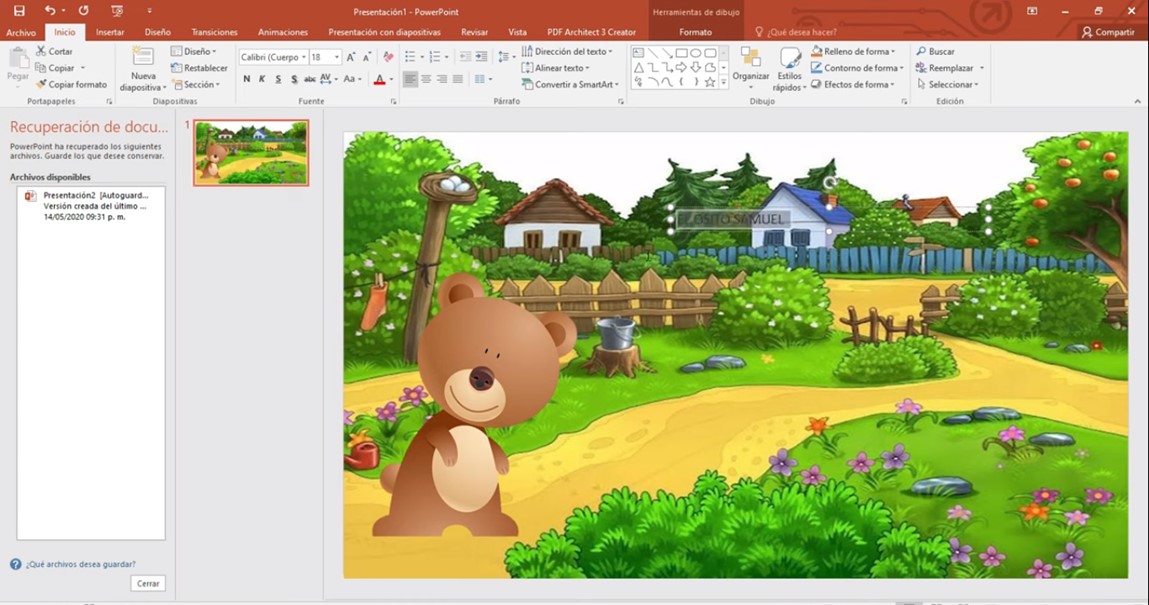This screenshot has height=605, width=1149.
Task: Open the Formato tab under Herramientas de dibujo
Action: [697, 31]
